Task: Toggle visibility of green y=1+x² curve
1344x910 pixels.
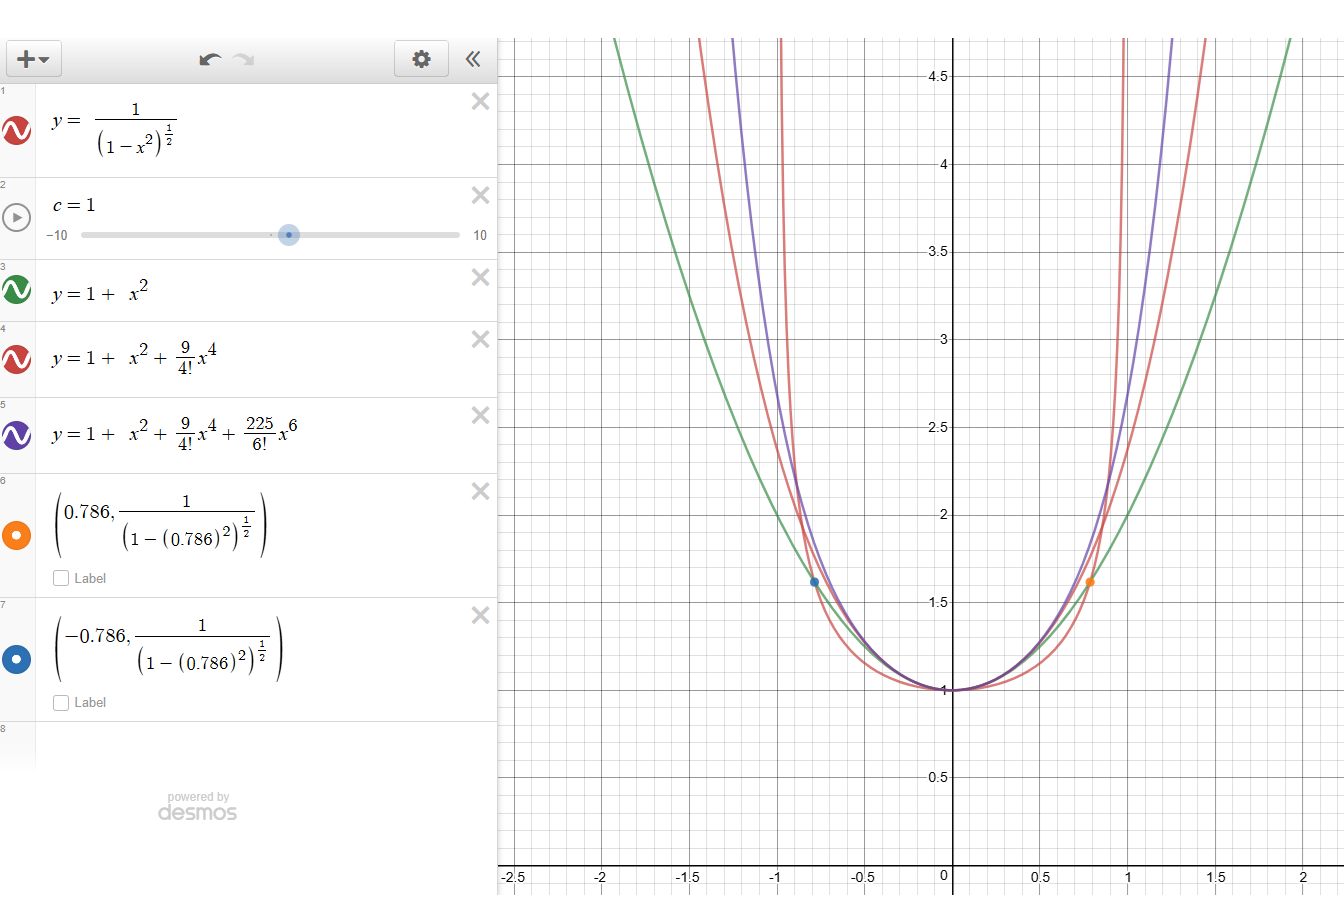Action: click(x=17, y=290)
